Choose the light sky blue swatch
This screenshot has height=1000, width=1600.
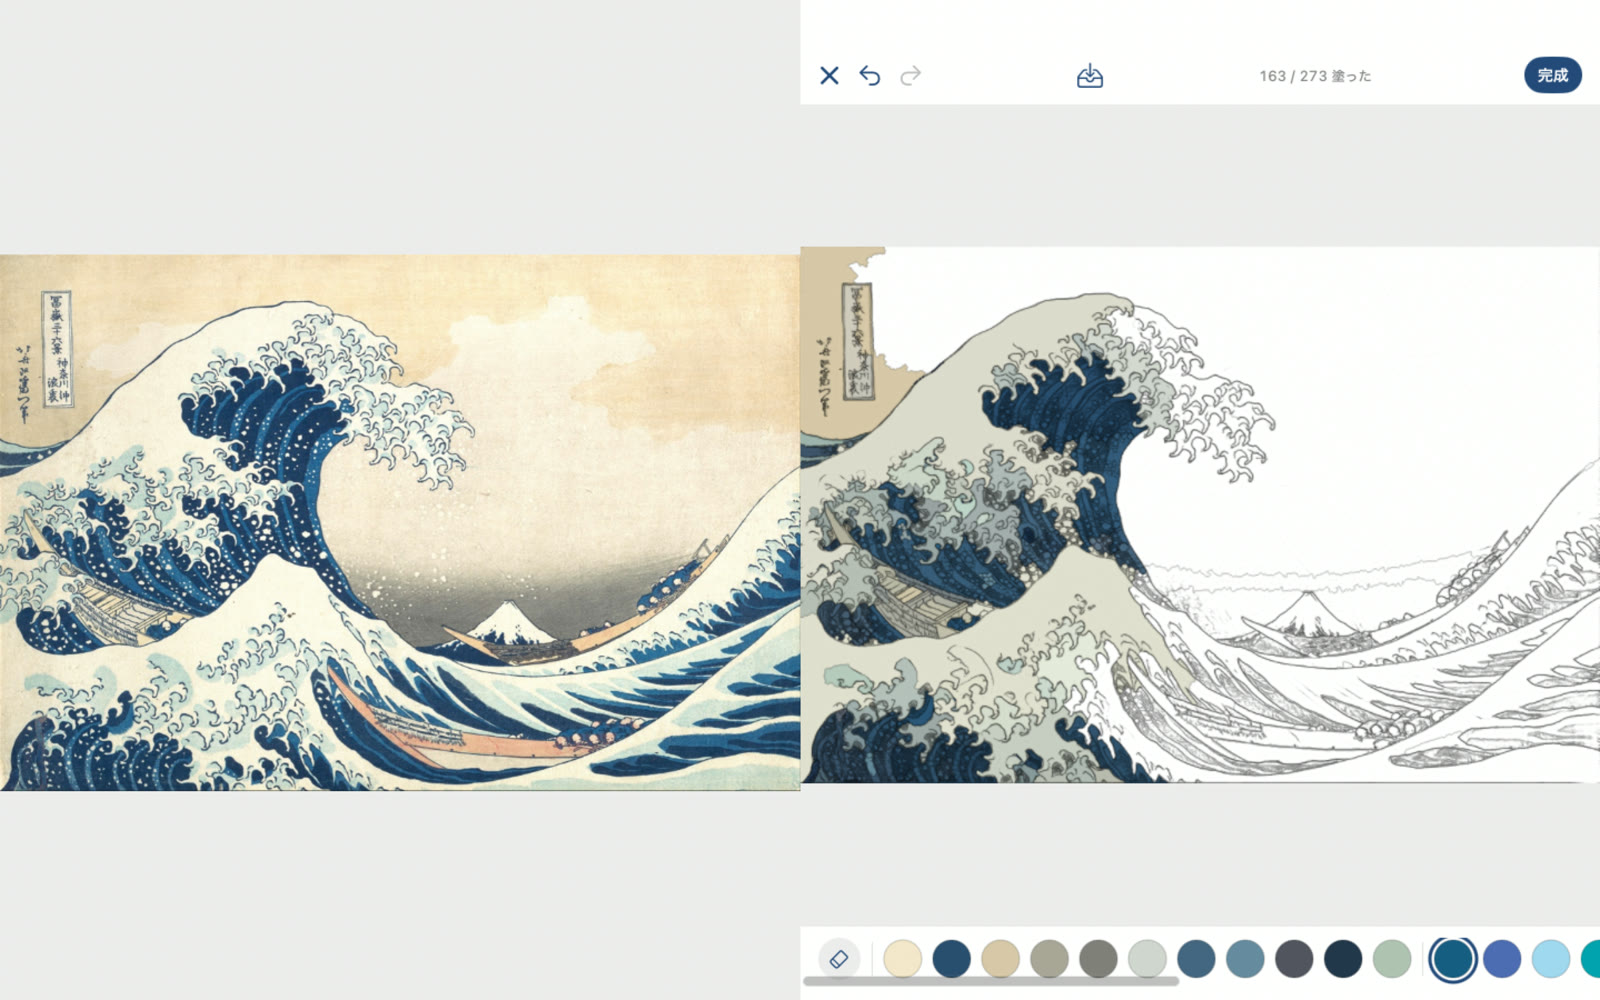[1551, 958]
